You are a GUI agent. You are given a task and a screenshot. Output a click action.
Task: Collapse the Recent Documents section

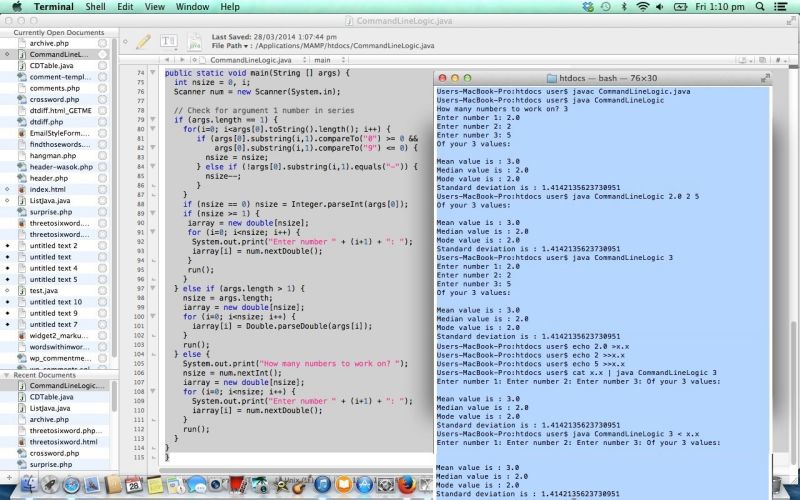(x=7, y=375)
